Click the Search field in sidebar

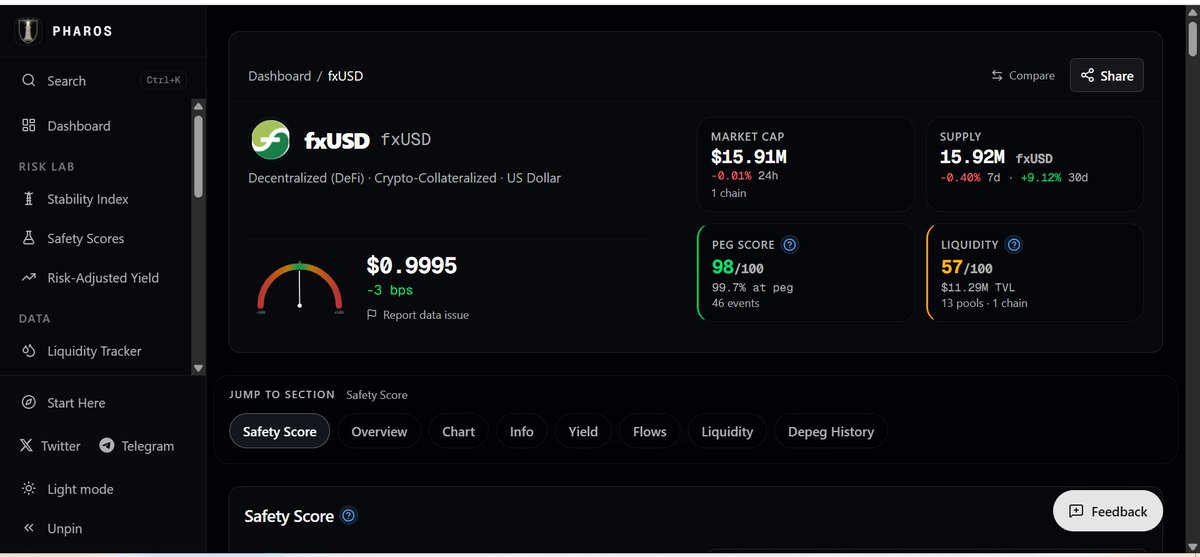tap(103, 81)
